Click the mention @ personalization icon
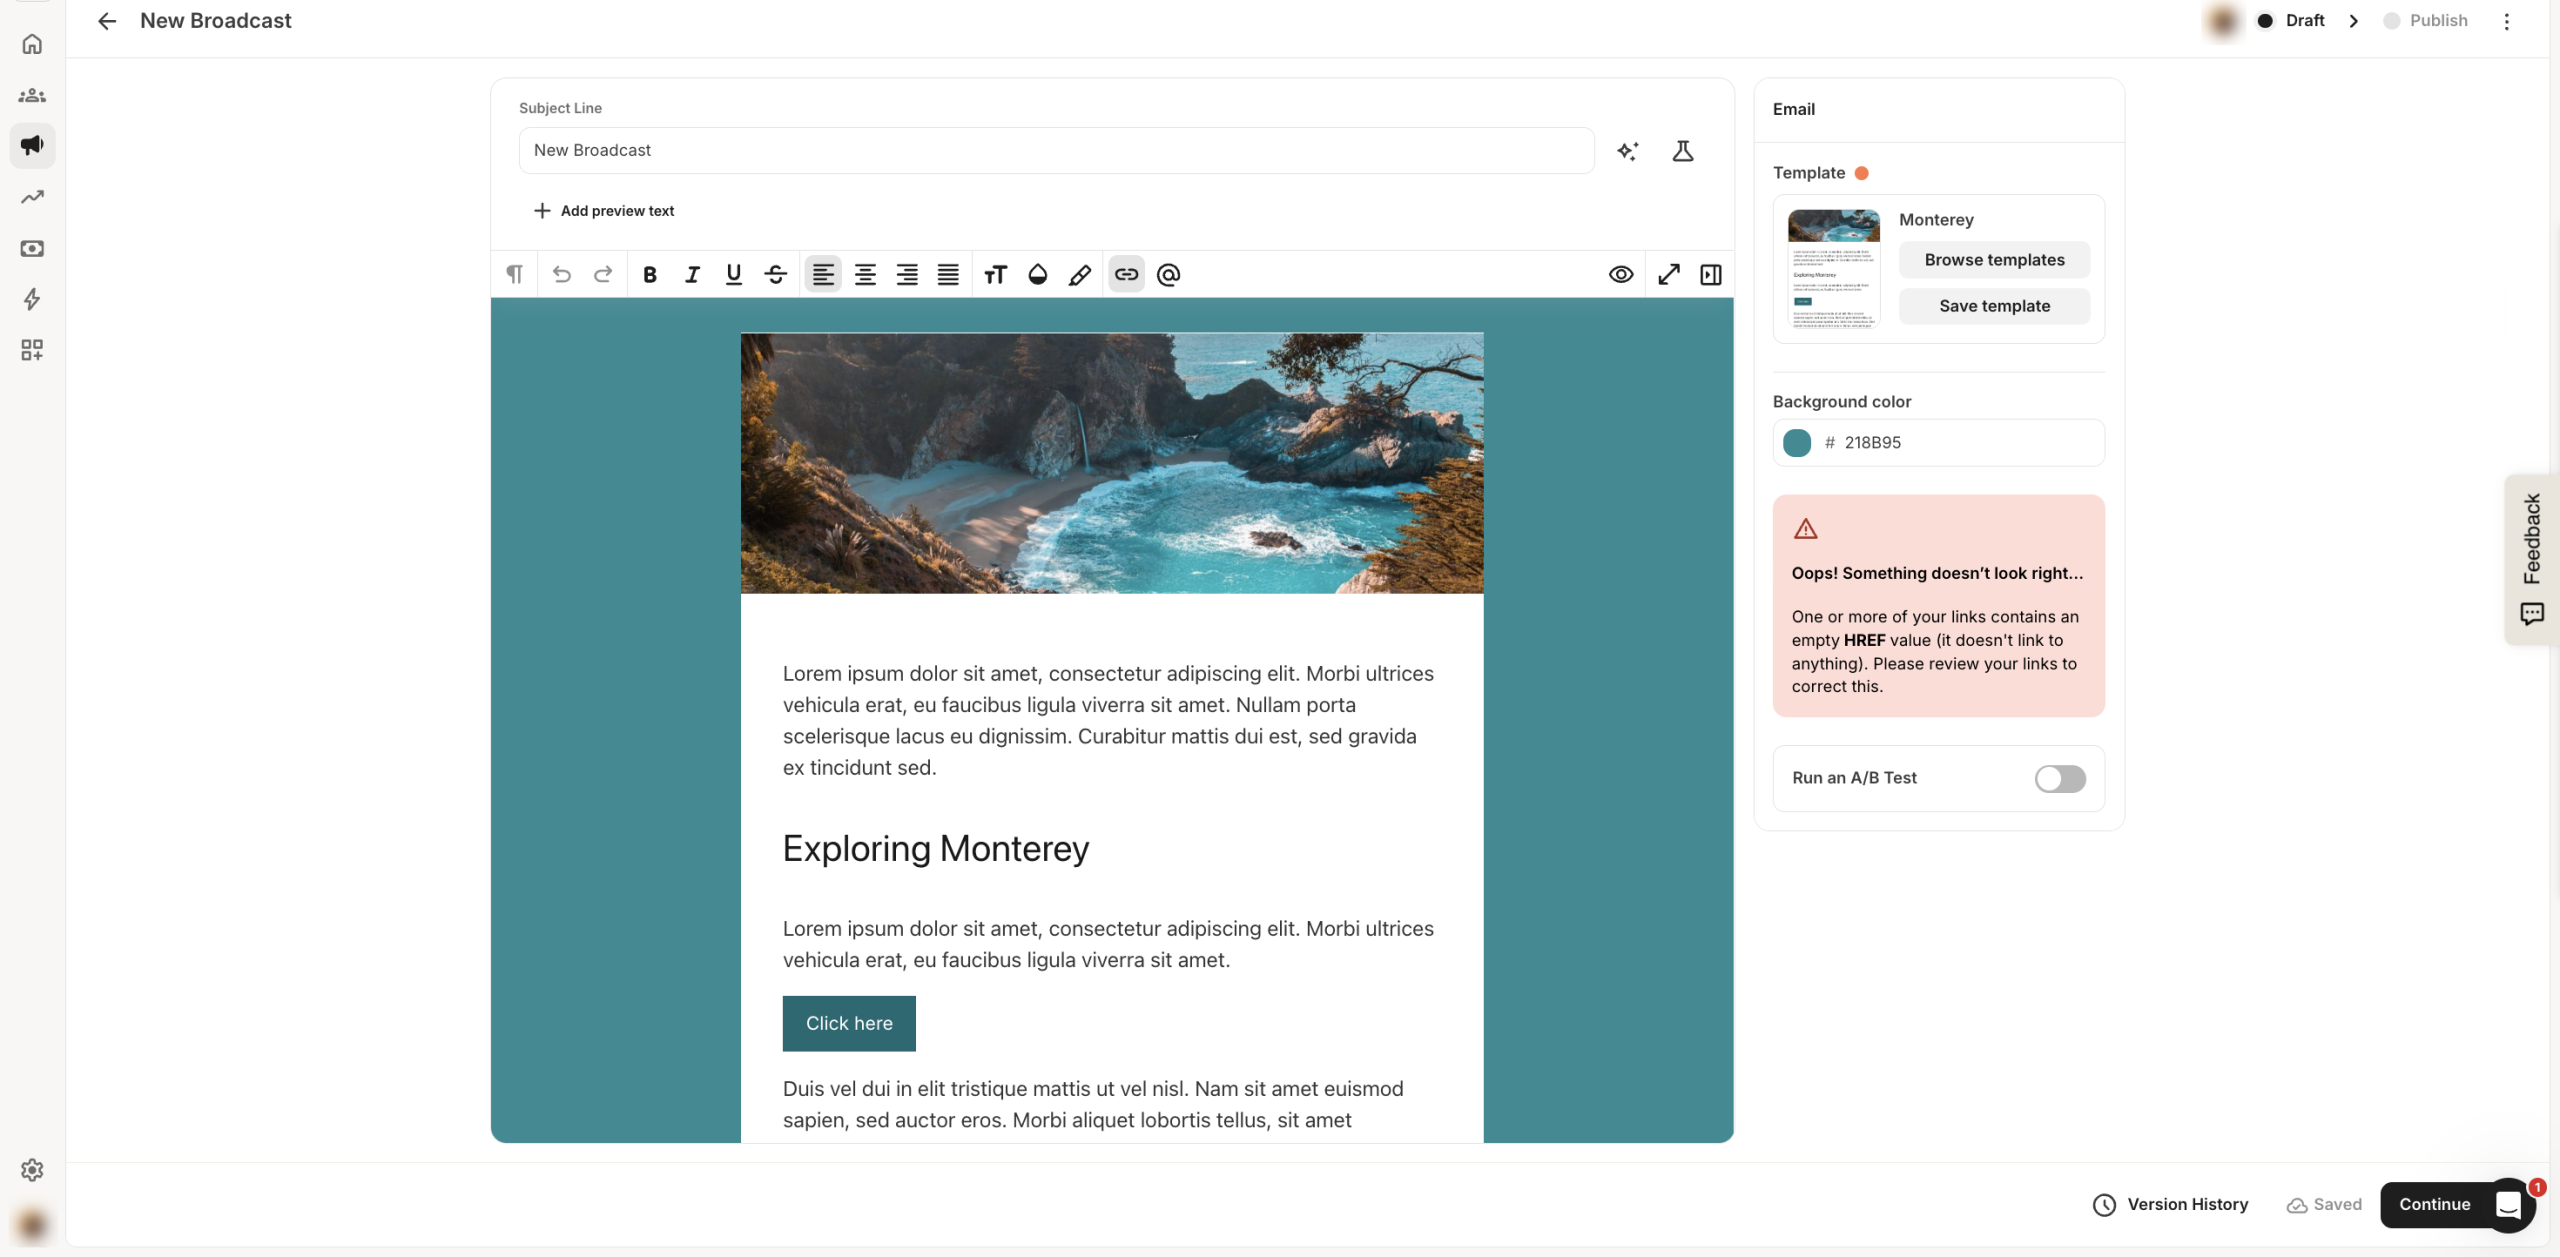Viewport: 2560px width, 1257px height. coord(1168,274)
